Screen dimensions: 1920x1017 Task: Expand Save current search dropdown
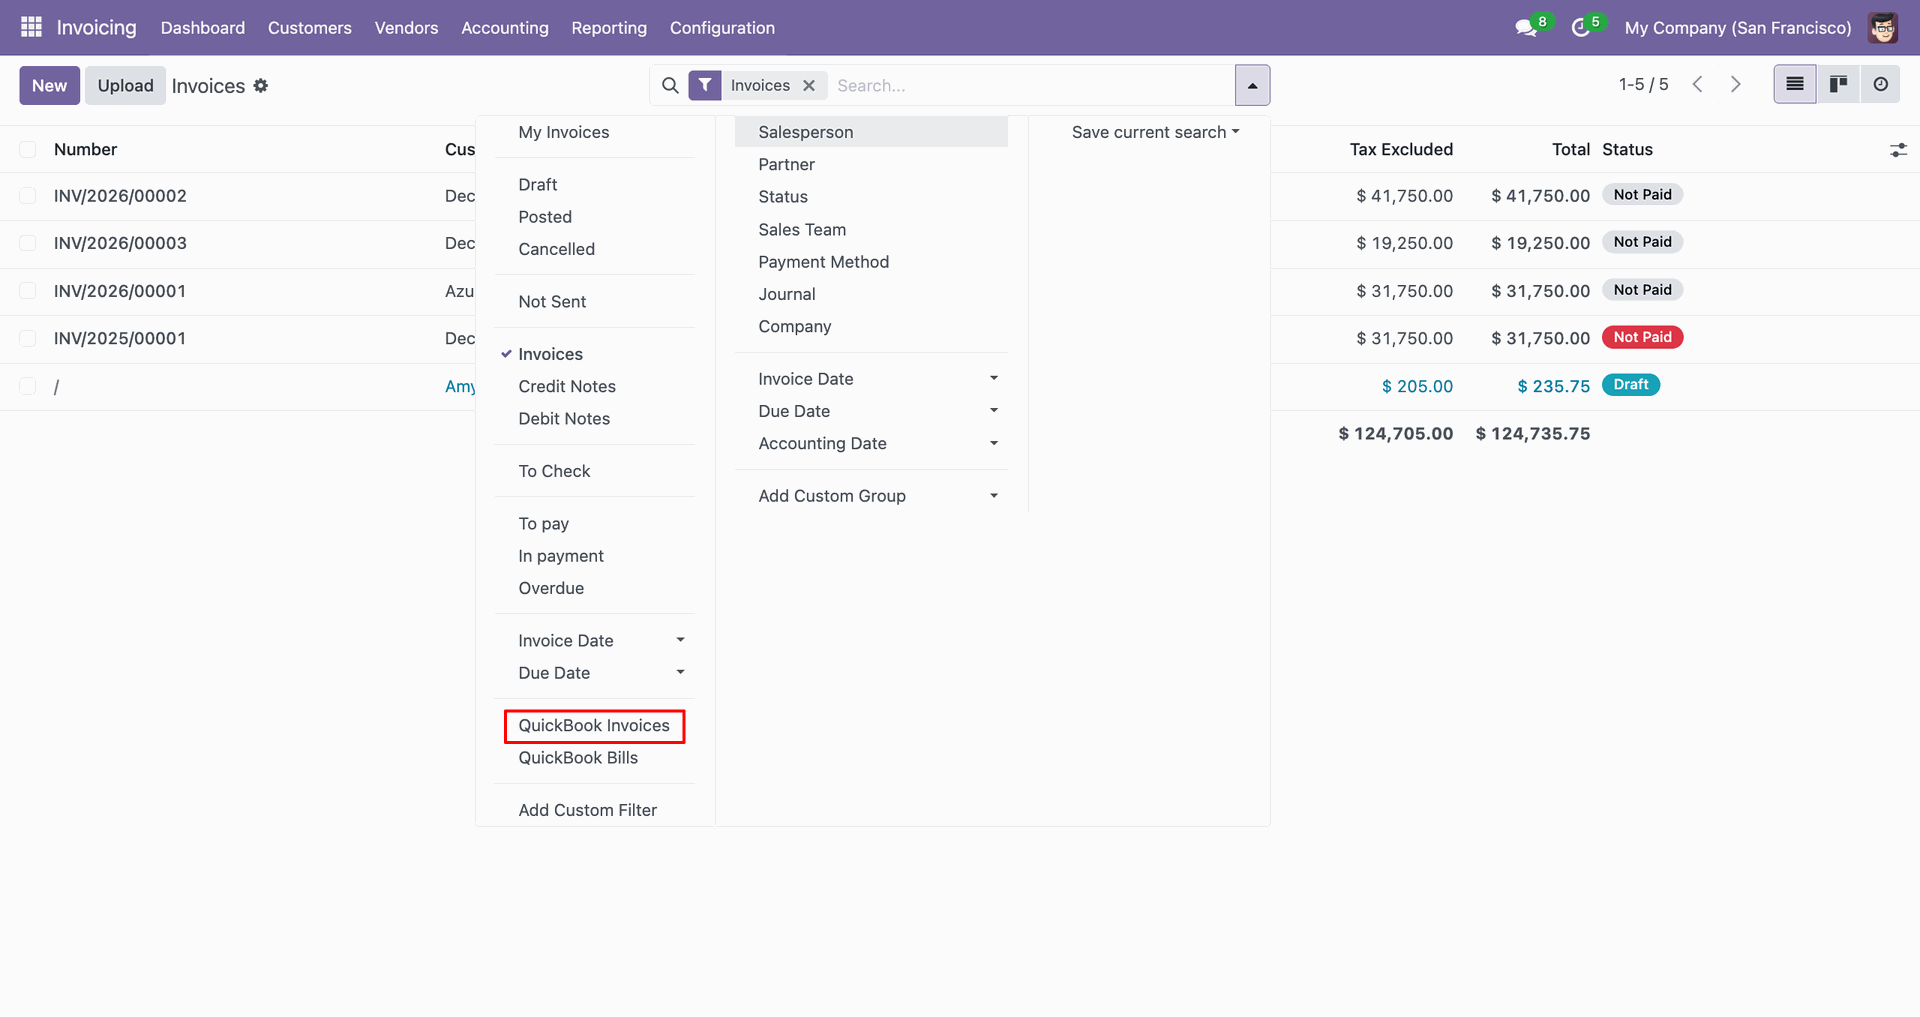pos(1155,132)
